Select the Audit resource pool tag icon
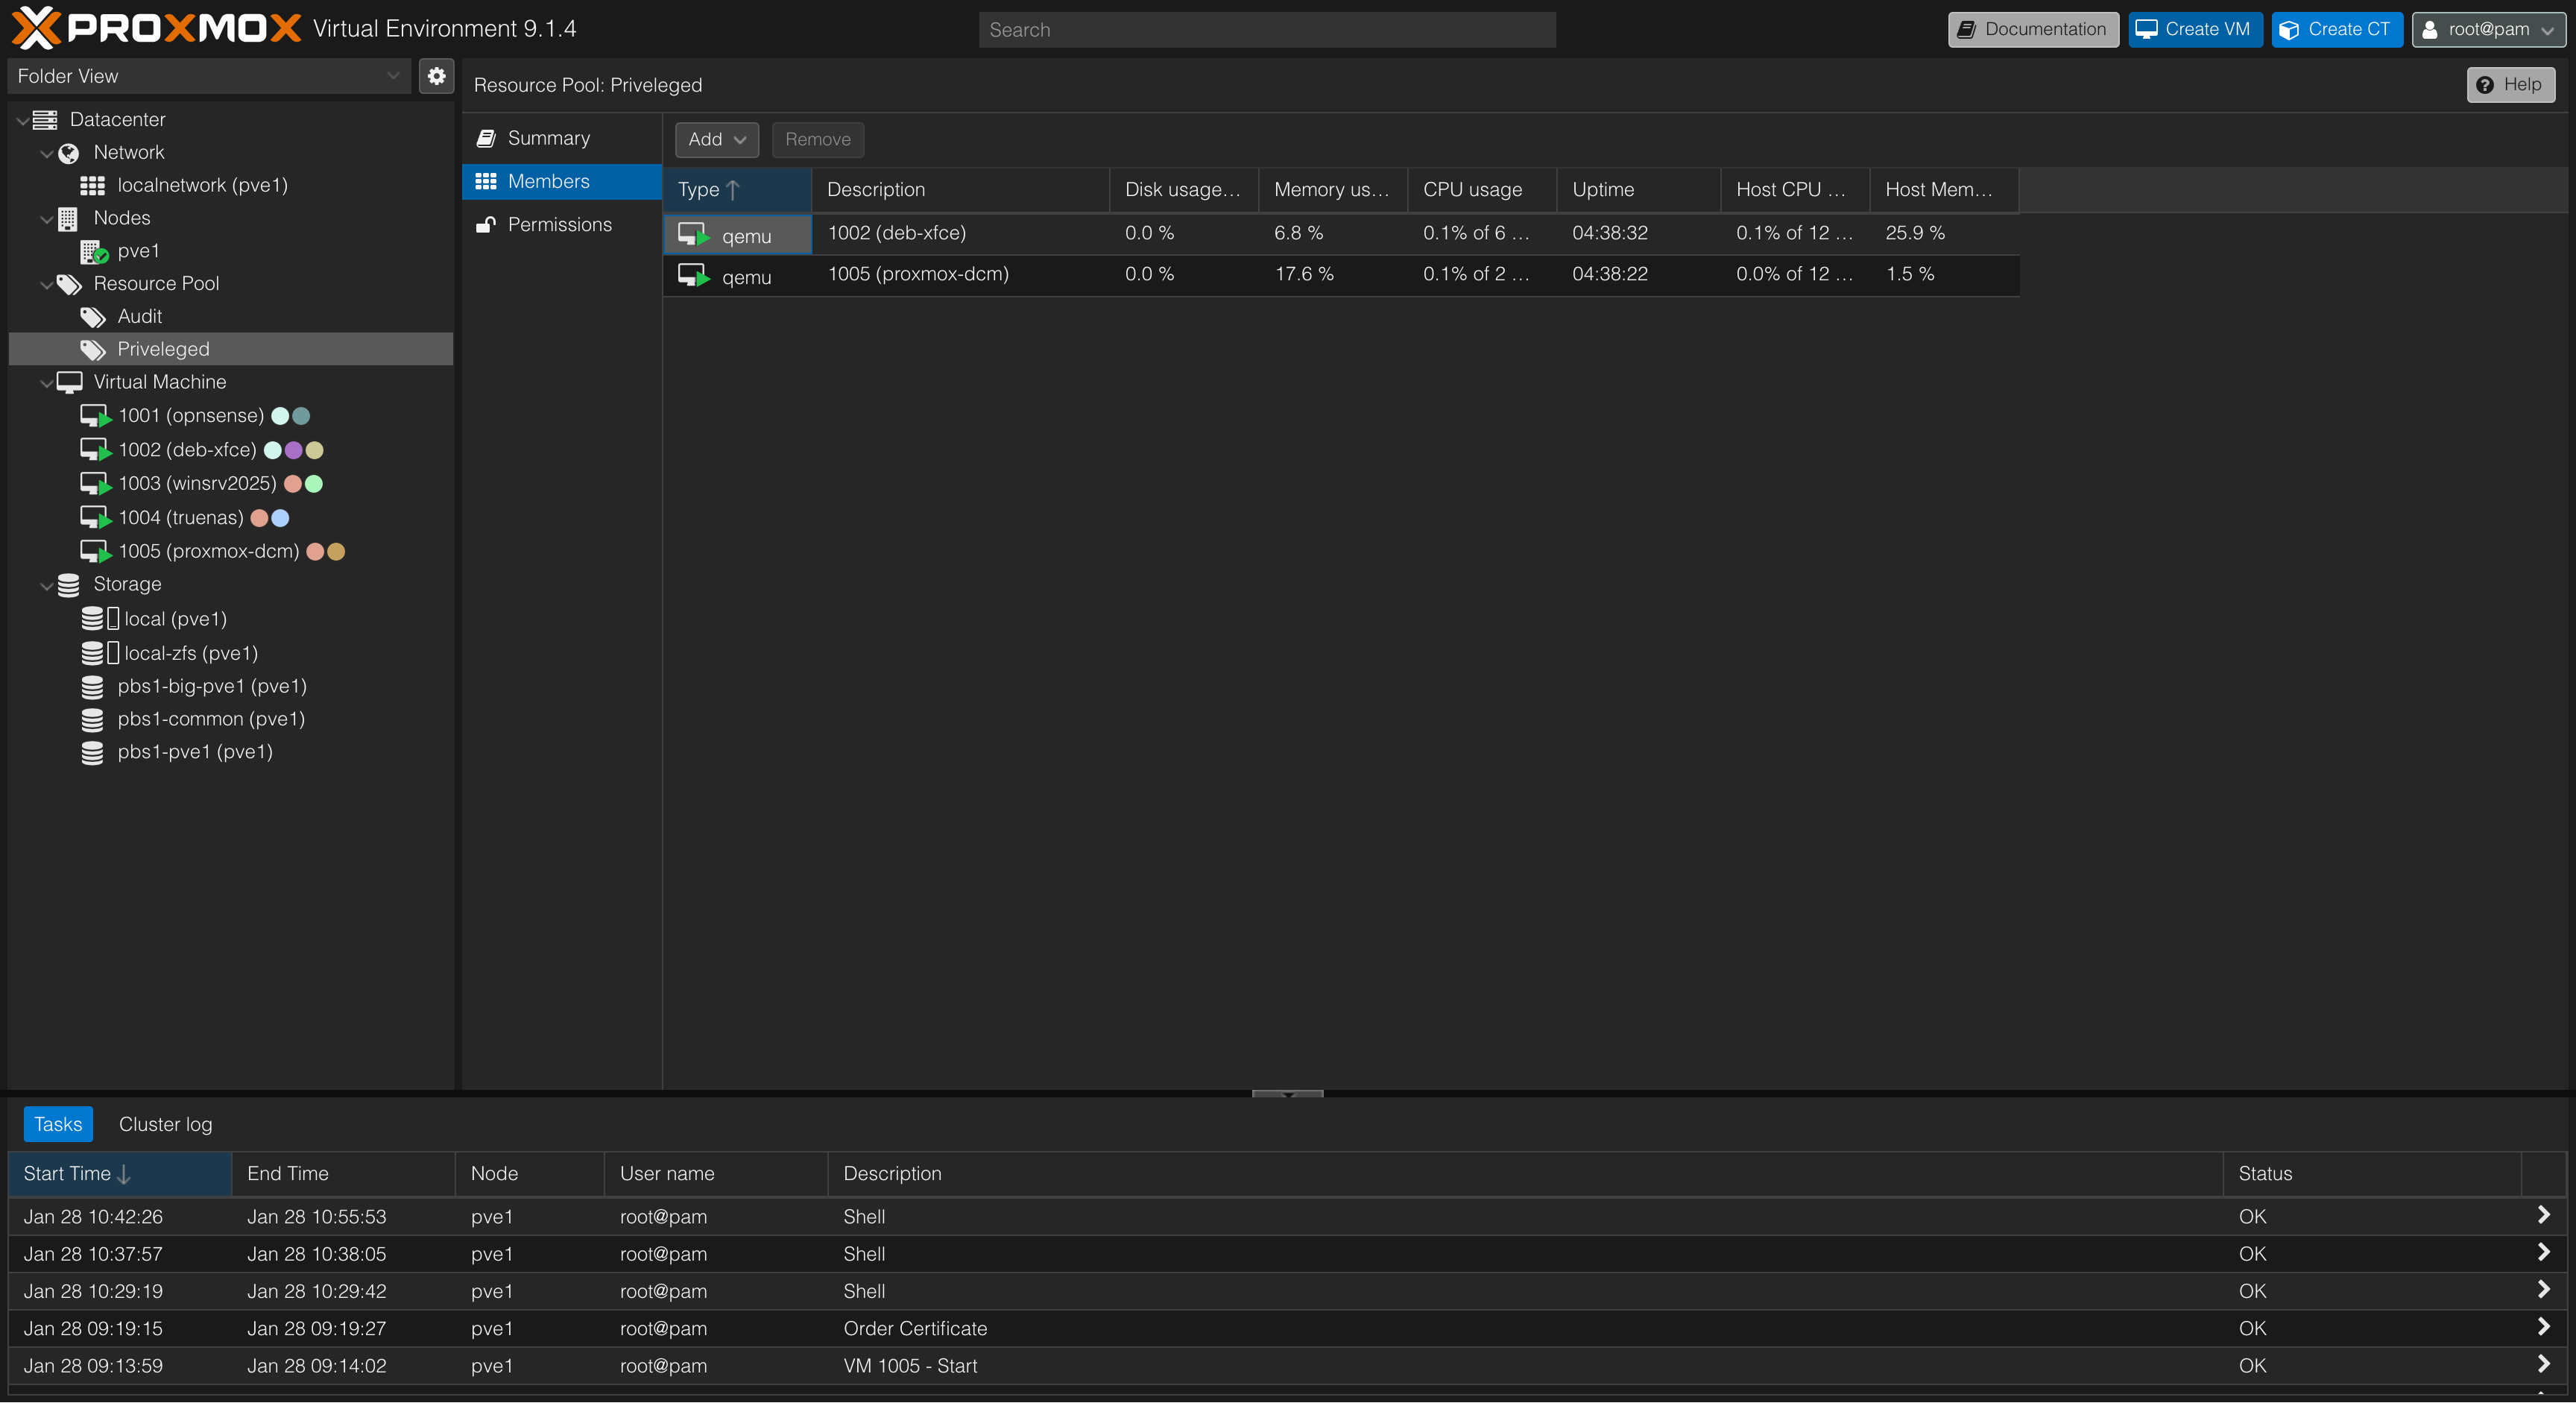The width and height of the screenshot is (2576, 1403). 93,317
